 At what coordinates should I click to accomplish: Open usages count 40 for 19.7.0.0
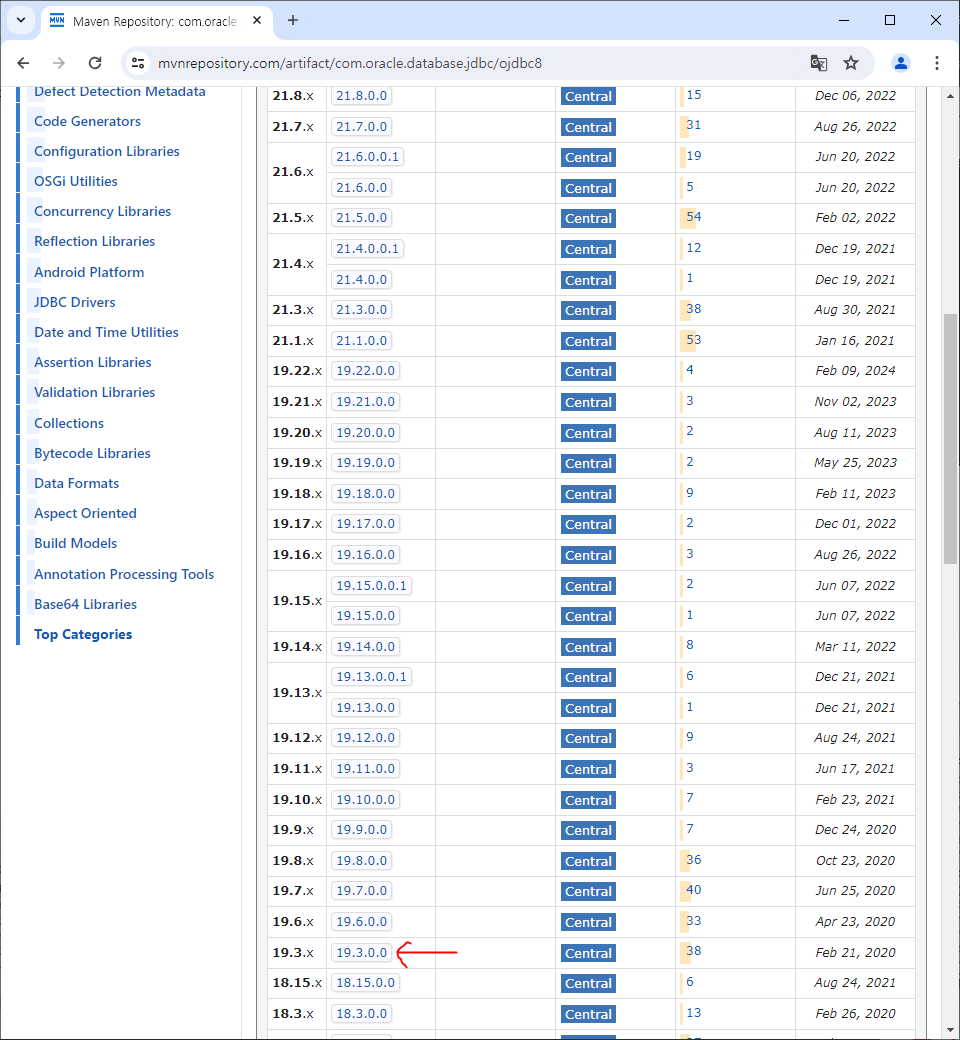point(693,889)
